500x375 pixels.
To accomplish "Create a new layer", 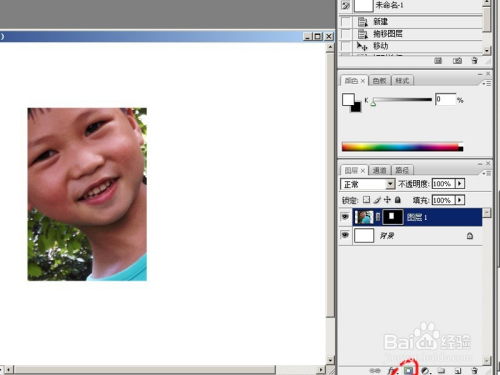I will [x=458, y=370].
